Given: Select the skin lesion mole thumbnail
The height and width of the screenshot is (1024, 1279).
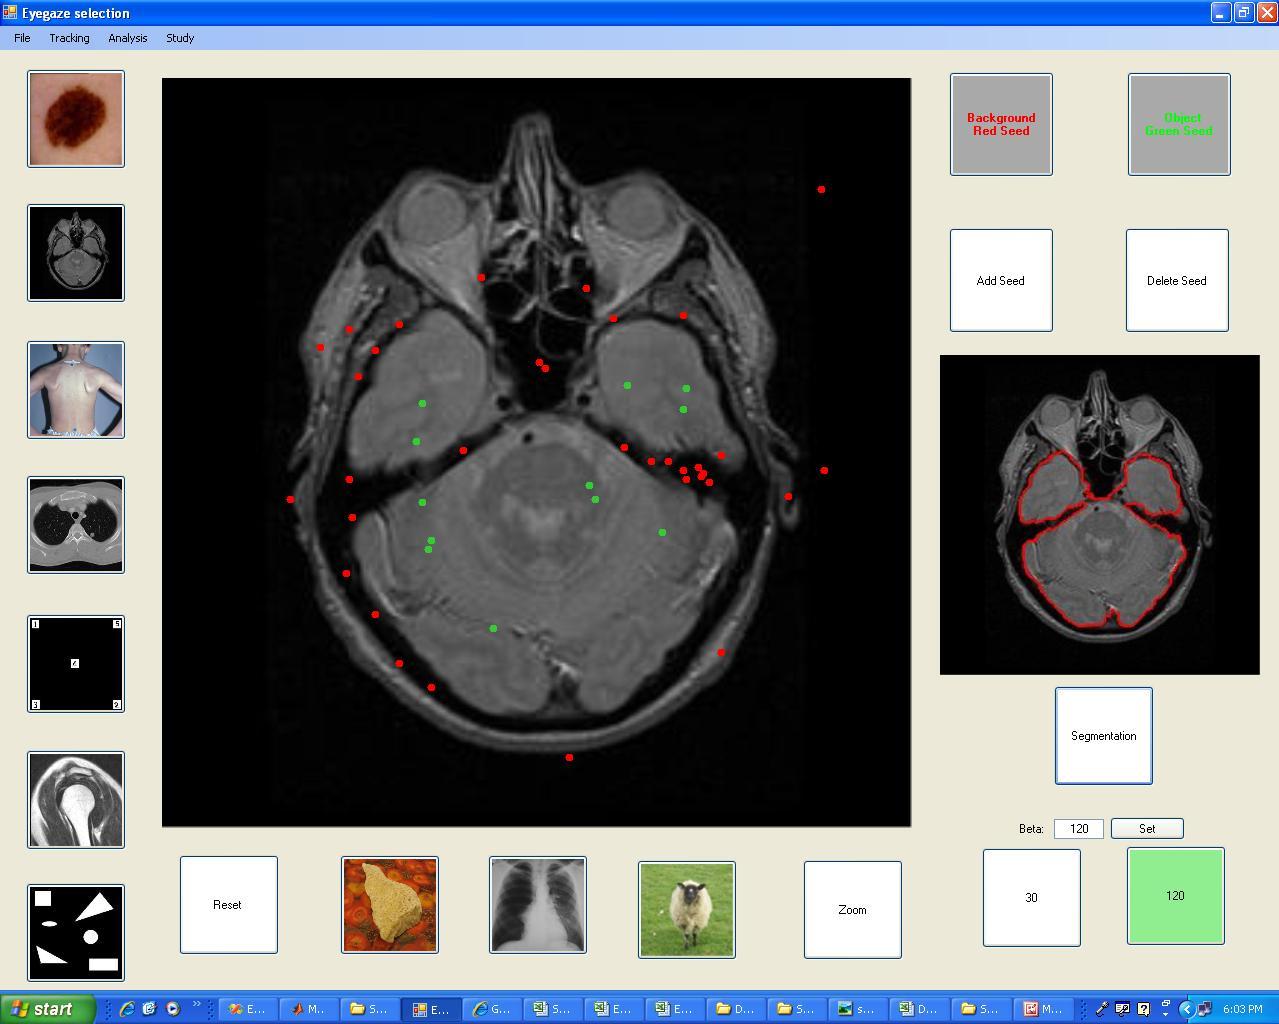Looking at the screenshot, I should click(76, 119).
